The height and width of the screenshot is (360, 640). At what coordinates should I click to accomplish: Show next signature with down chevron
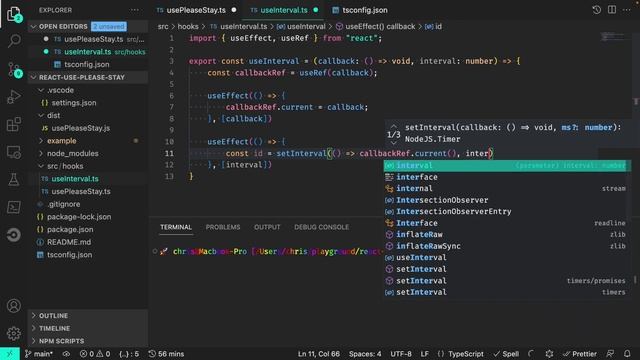click(393, 143)
